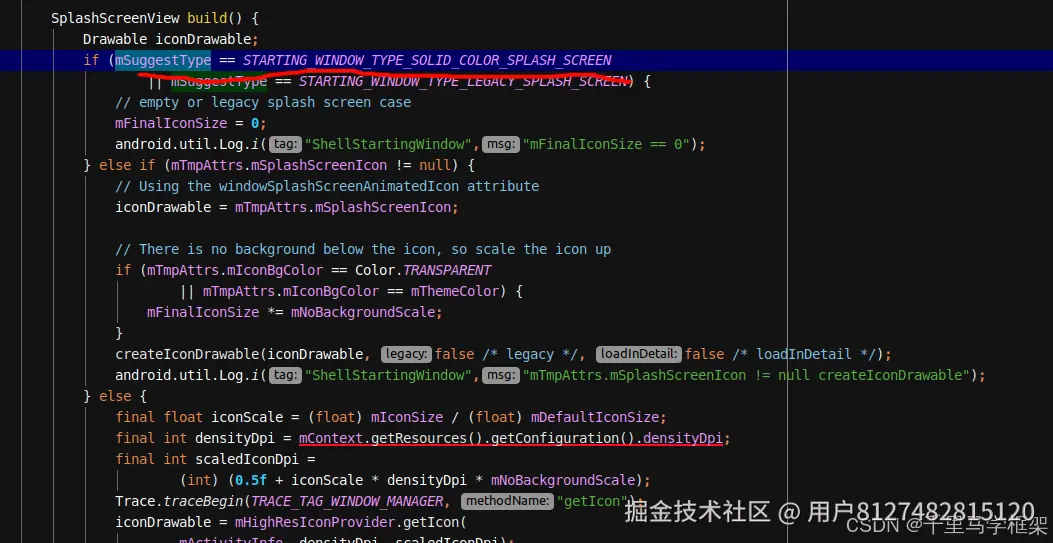This screenshot has height=543, width=1053.
Task: Click the 'mFinalIconSize = 0;' assignment
Action: click(191, 124)
